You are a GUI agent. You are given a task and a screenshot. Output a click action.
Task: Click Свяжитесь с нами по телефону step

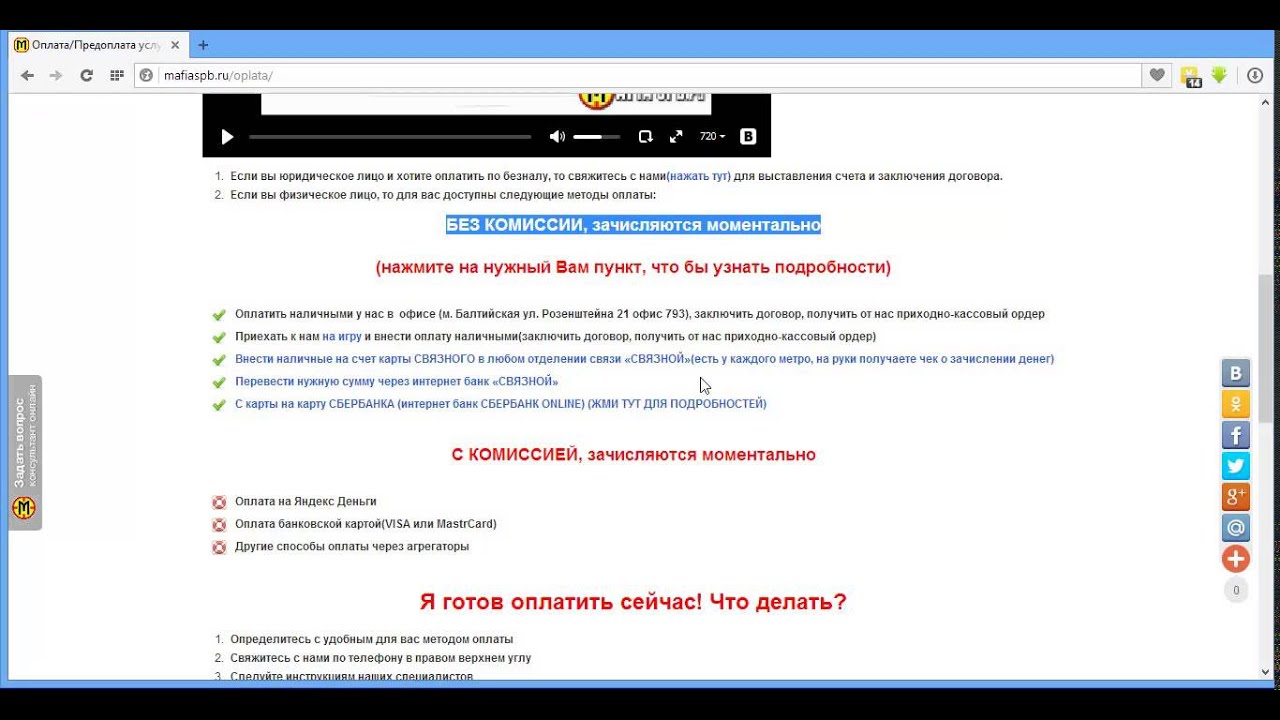380,659
